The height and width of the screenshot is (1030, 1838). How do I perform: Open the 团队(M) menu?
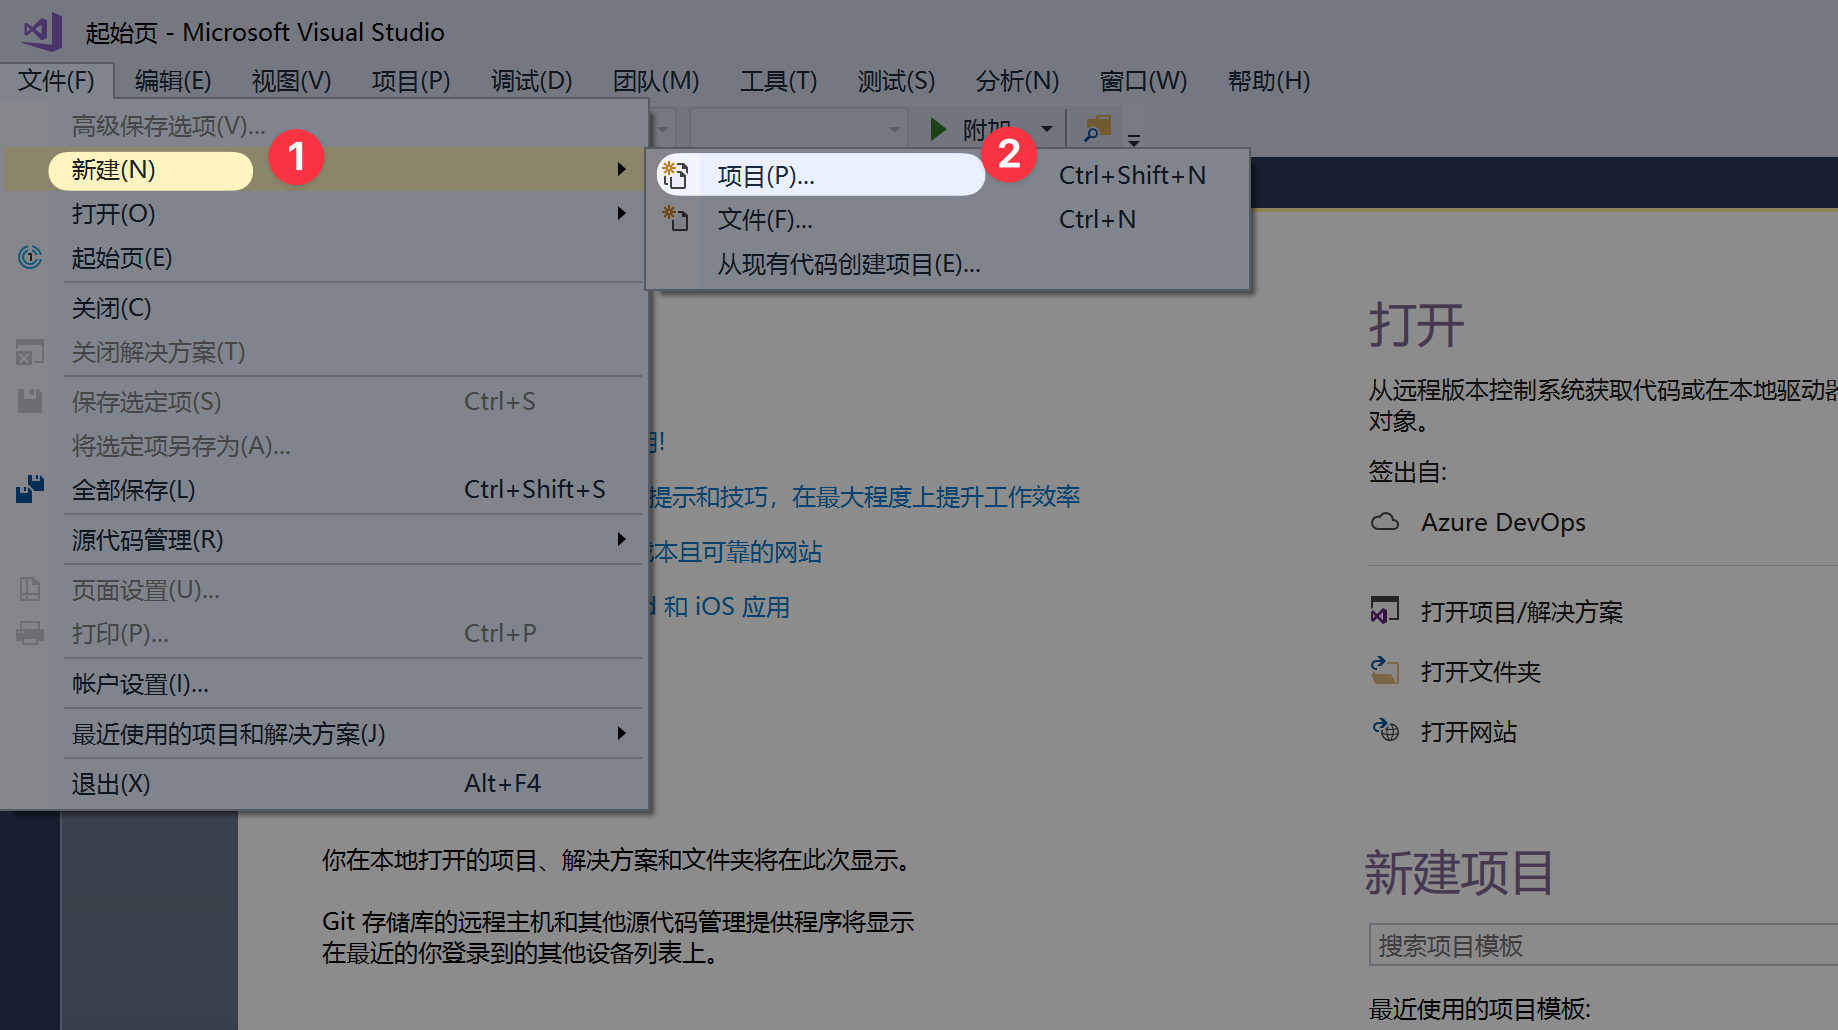click(655, 81)
